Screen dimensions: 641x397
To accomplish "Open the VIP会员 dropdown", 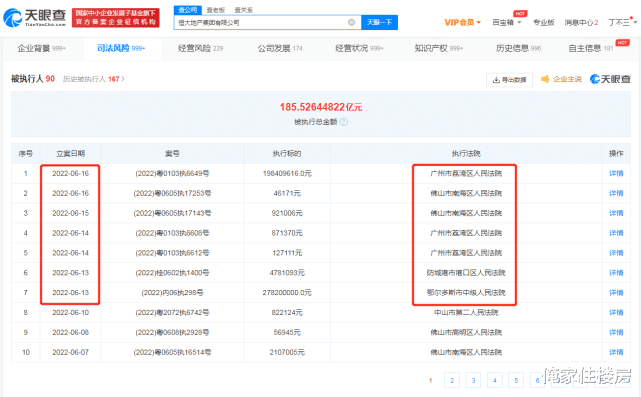I will [462, 22].
